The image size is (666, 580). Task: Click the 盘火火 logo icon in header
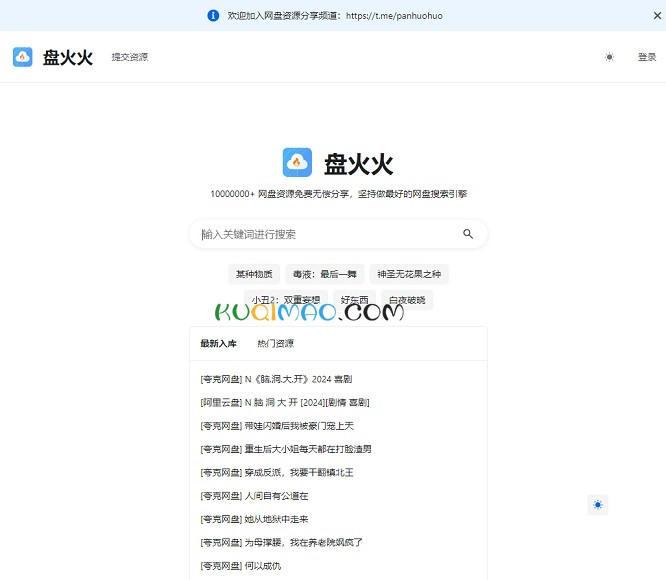tap(23, 57)
